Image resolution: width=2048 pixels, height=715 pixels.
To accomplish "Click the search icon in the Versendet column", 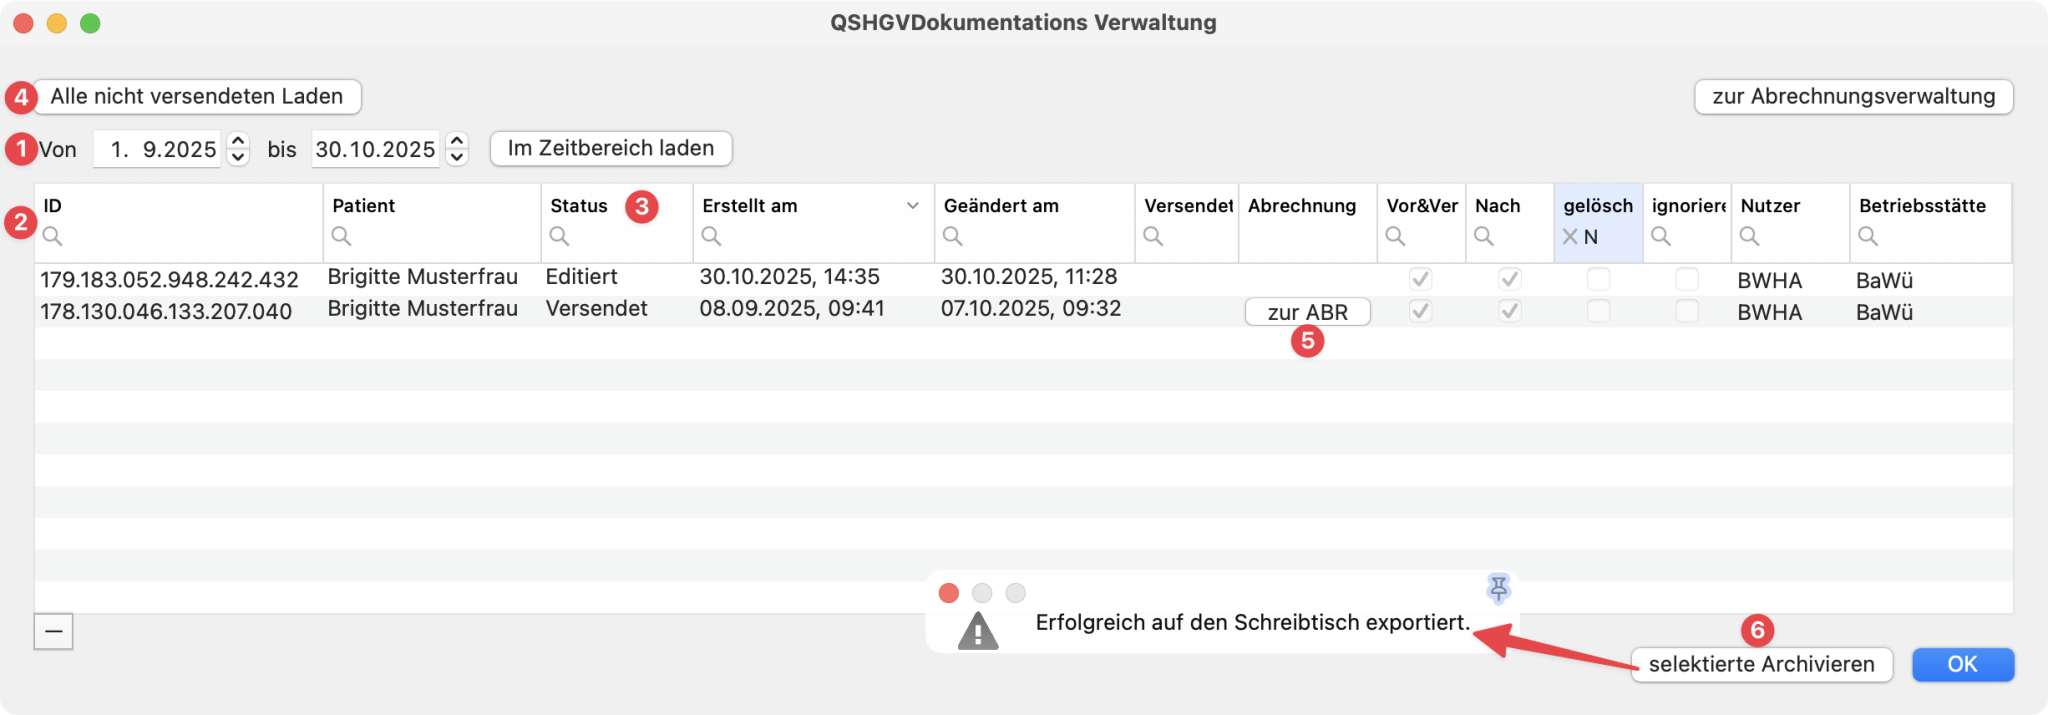I will [x=1153, y=237].
